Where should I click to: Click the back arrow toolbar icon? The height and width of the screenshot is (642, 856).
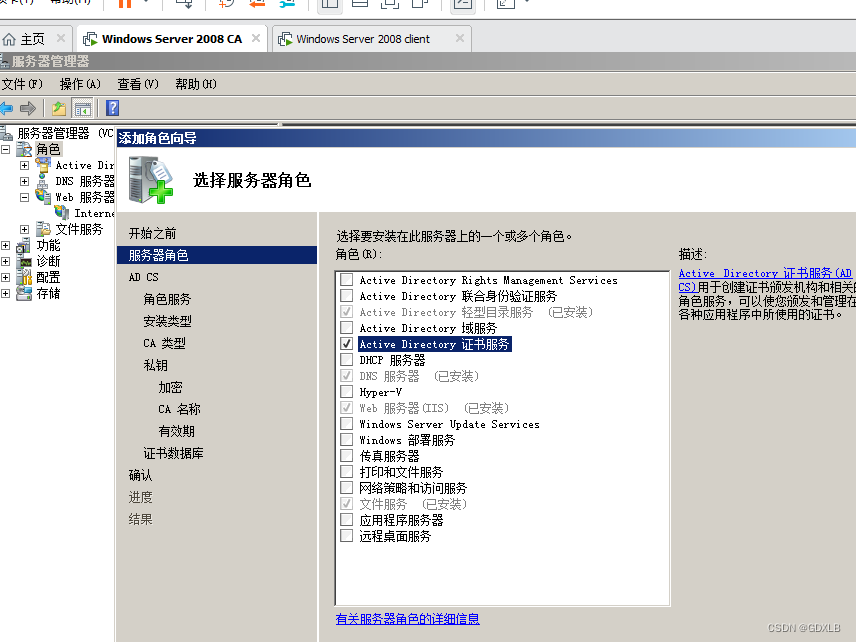pos(7,108)
